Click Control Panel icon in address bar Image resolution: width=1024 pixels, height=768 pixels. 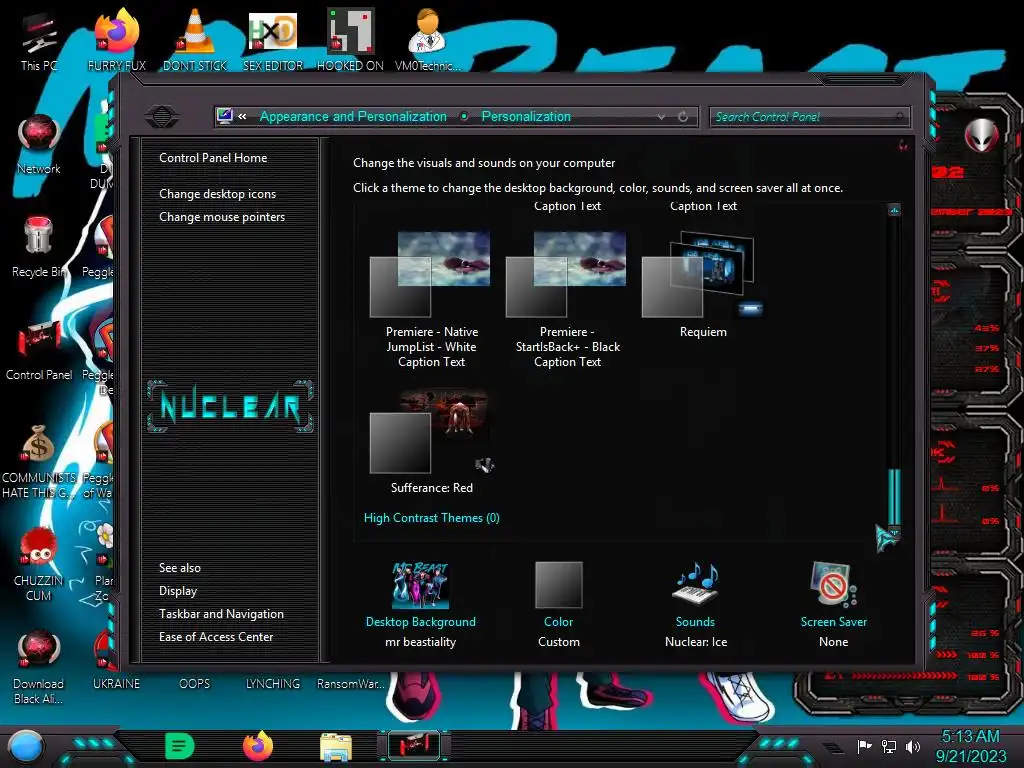coord(225,116)
